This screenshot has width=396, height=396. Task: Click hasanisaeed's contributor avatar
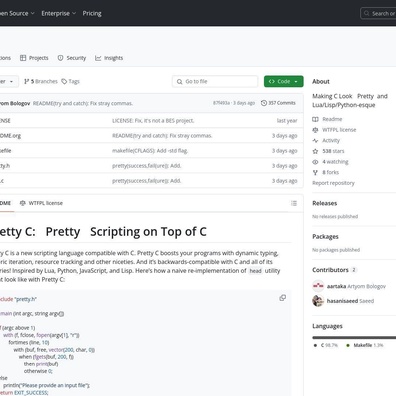pos(318,301)
